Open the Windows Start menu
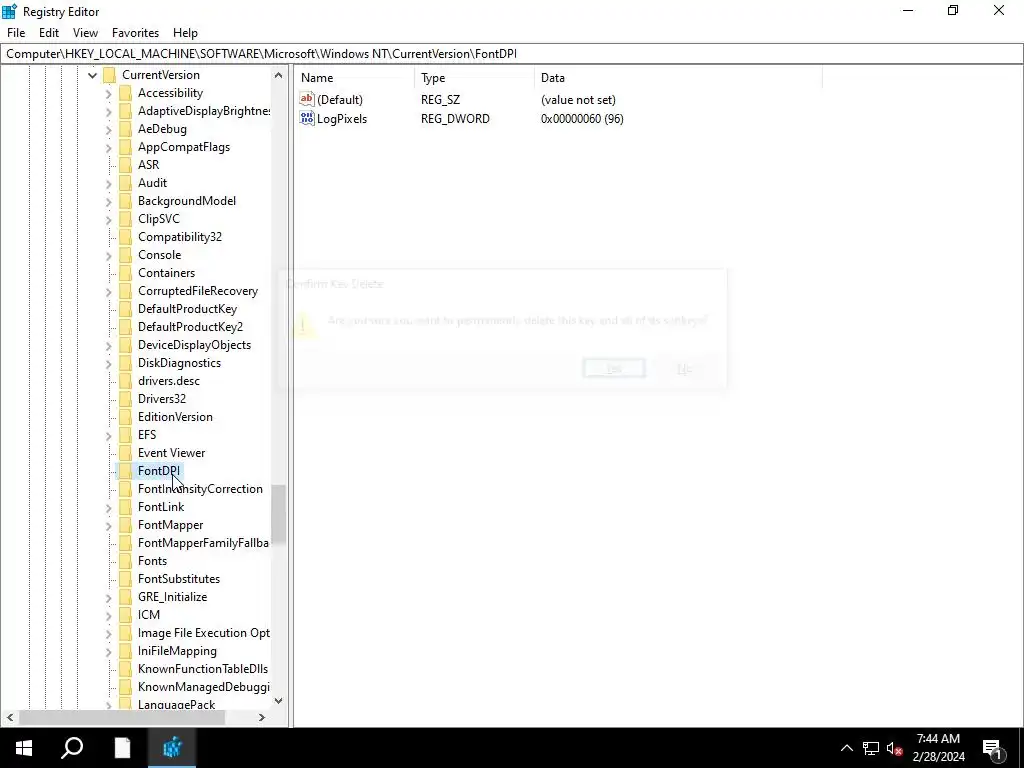 point(24,748)
